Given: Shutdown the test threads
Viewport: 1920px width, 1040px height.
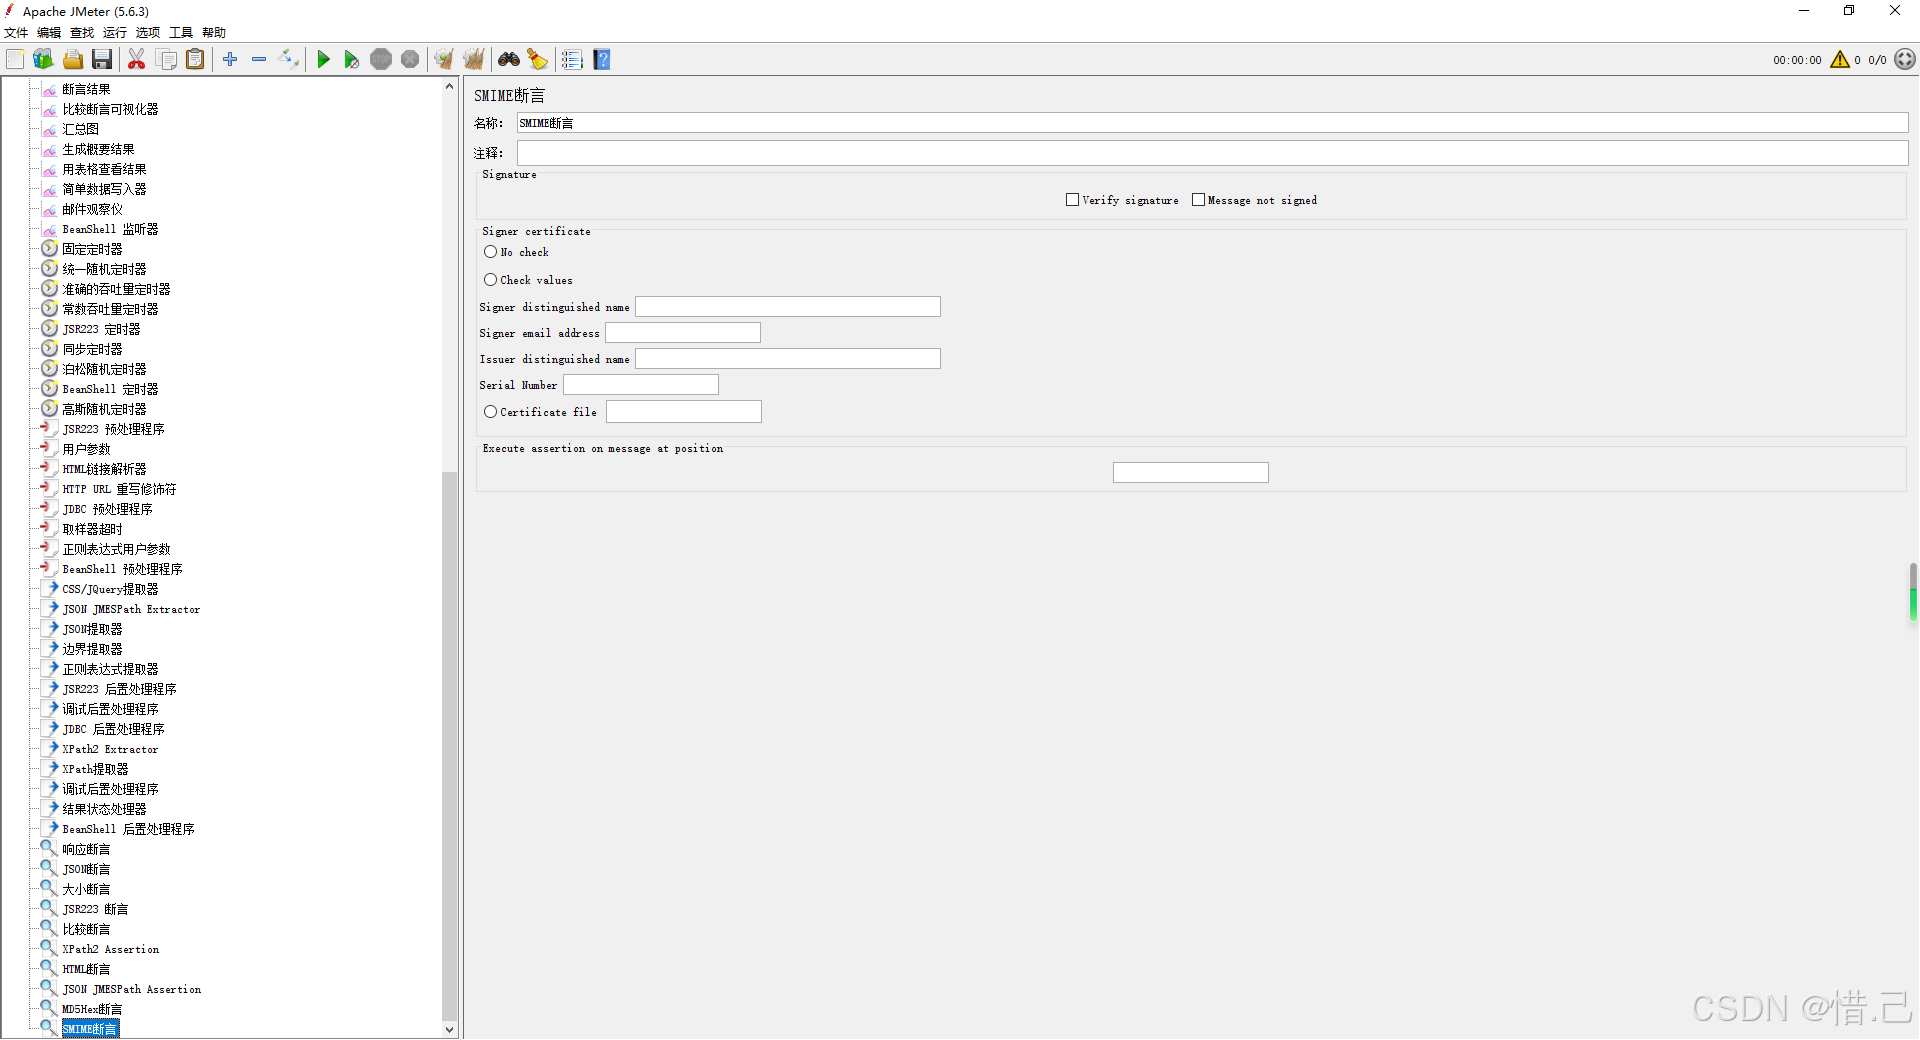Looking at the screenshot, I should coord(410,60).
